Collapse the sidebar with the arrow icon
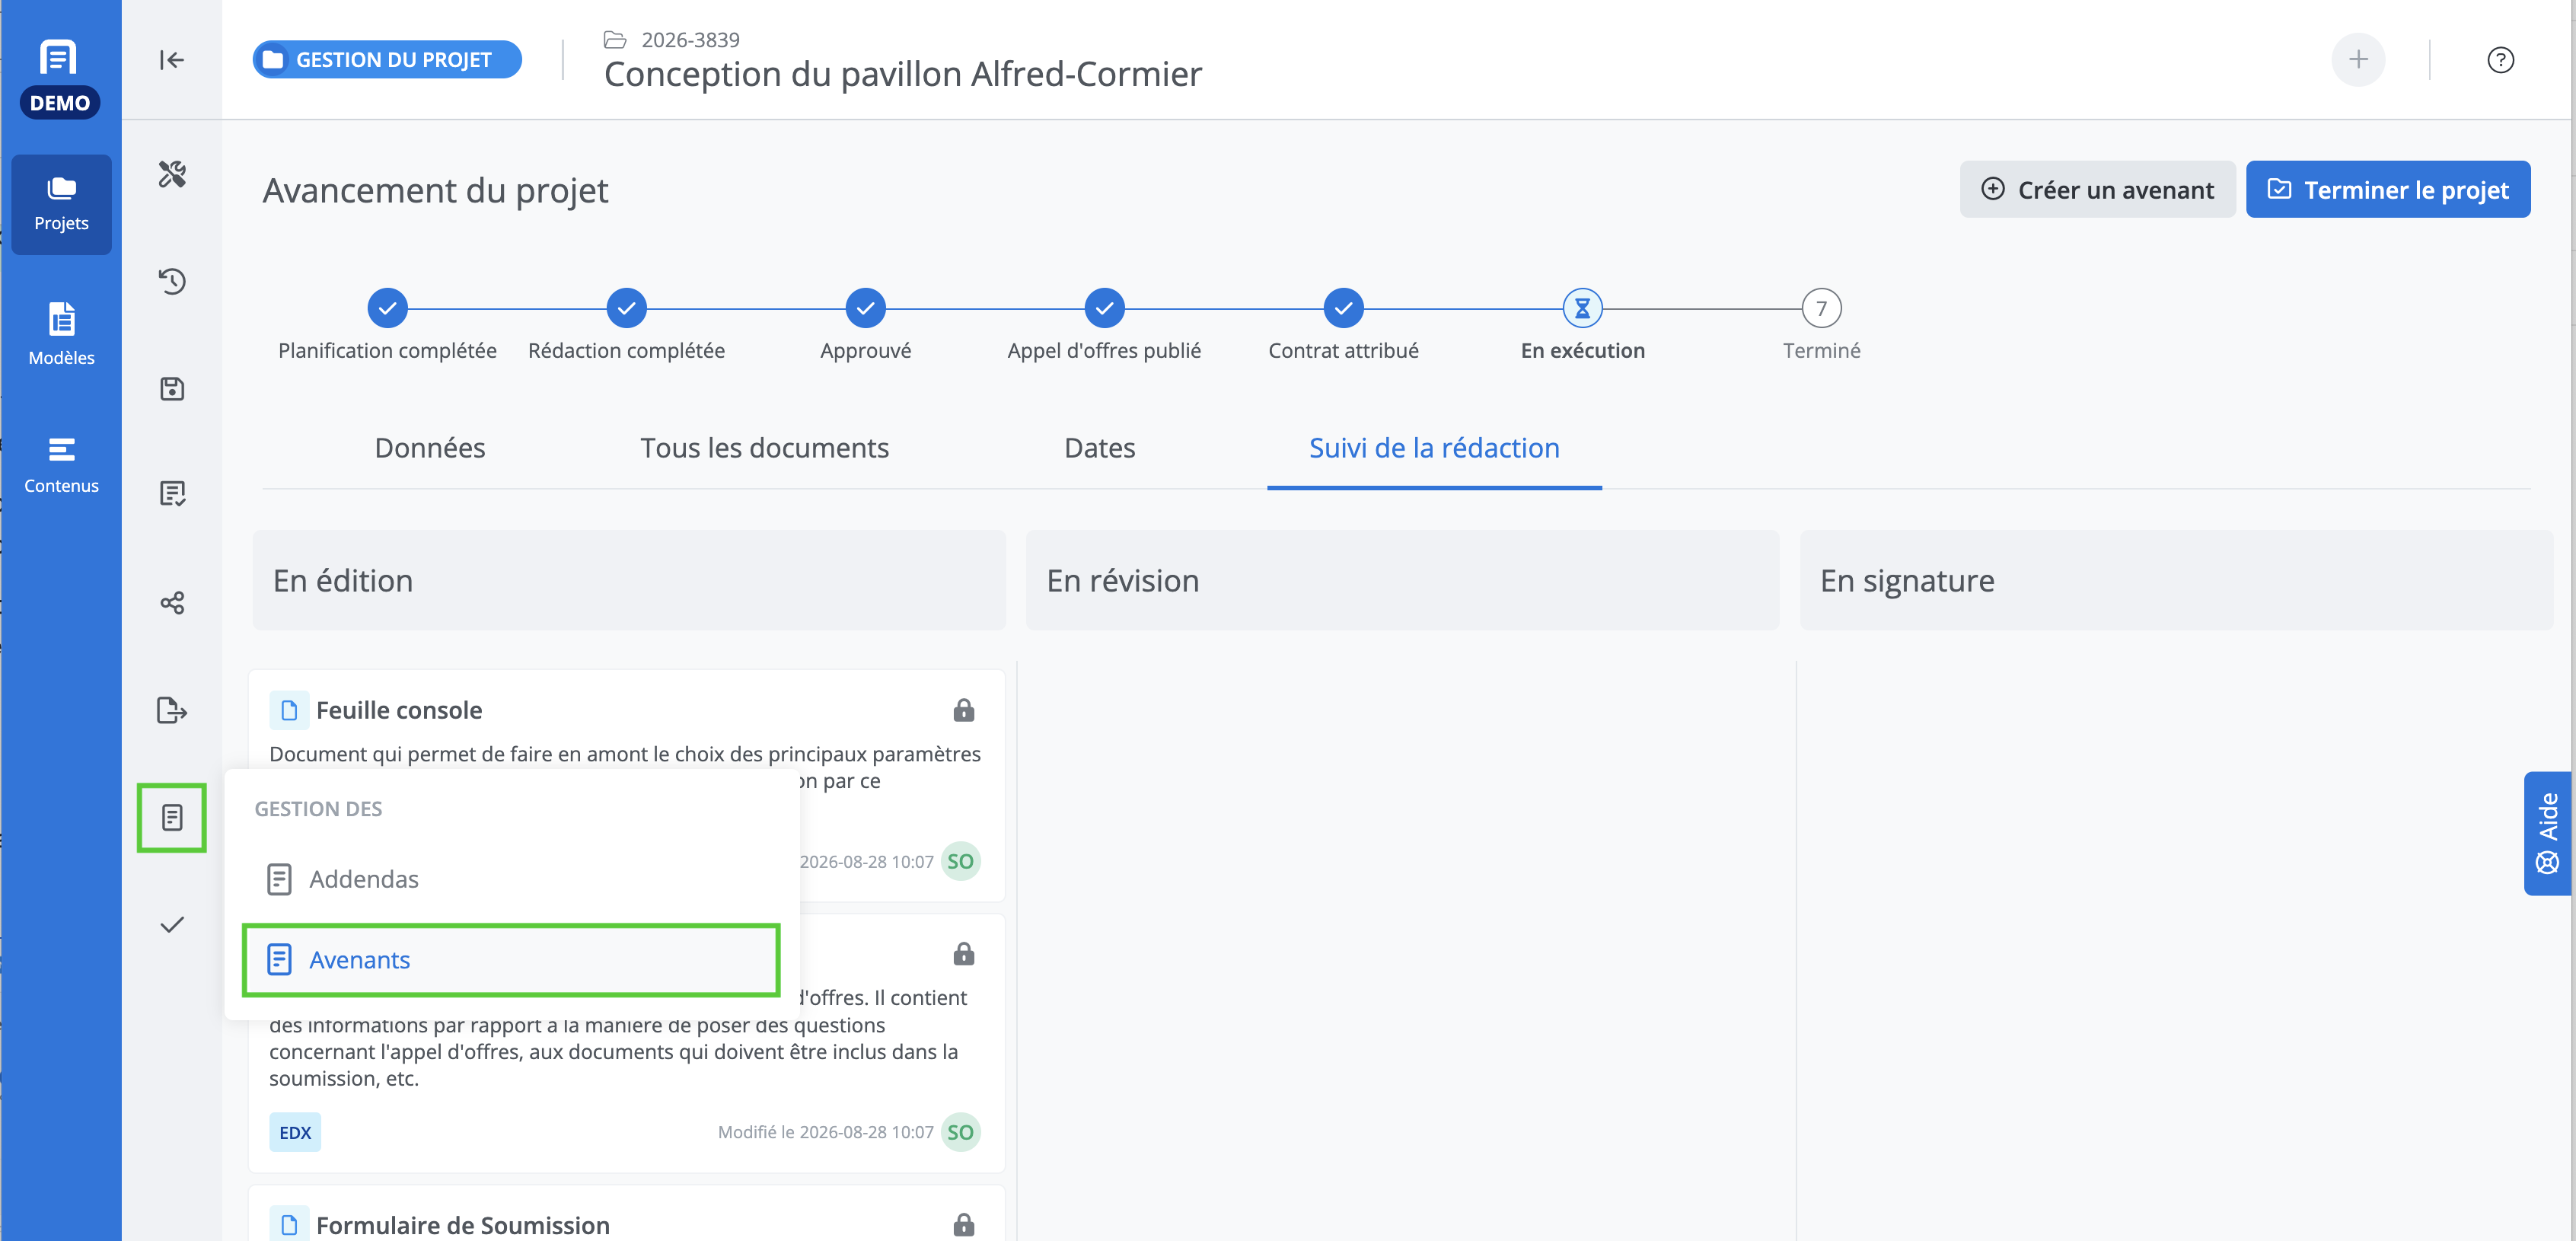The width and height of the screenshot is (2576, 1241). (172, 60)
